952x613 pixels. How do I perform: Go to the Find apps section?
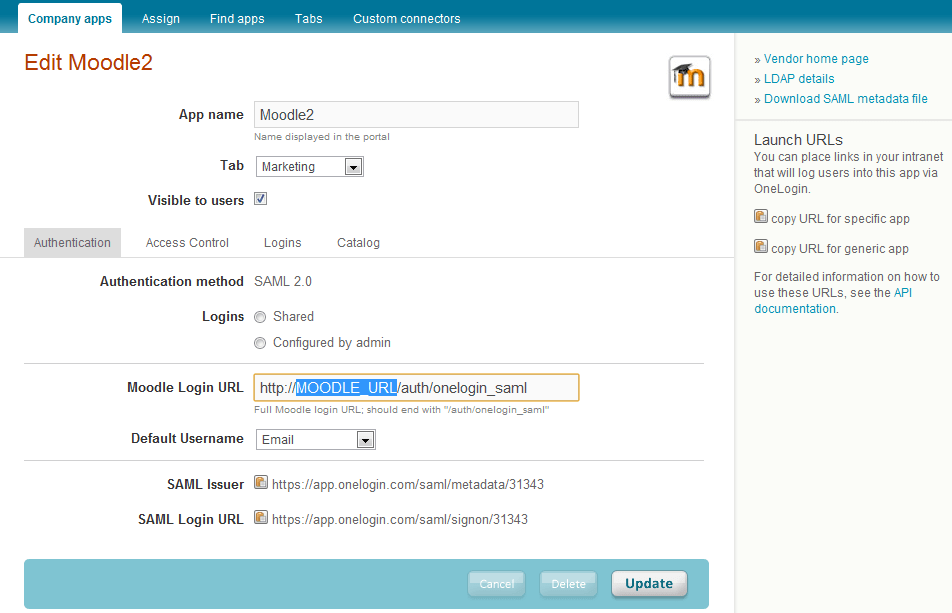[x=237, y=18]
